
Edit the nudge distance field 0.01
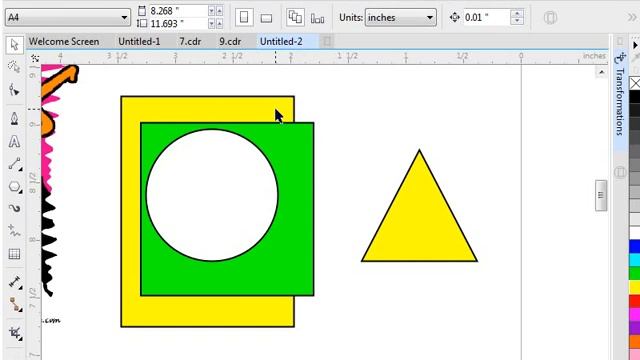pyautogui.click(x=487, y=18)
